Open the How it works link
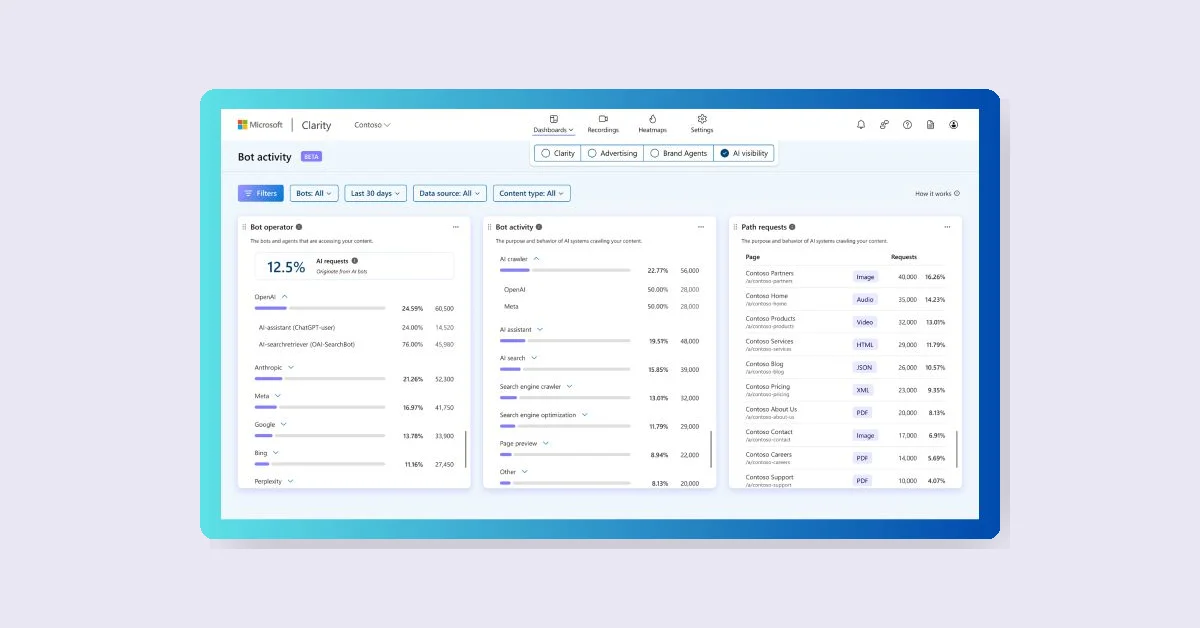This screenshot has width=1200, height=628. [937, 192]
